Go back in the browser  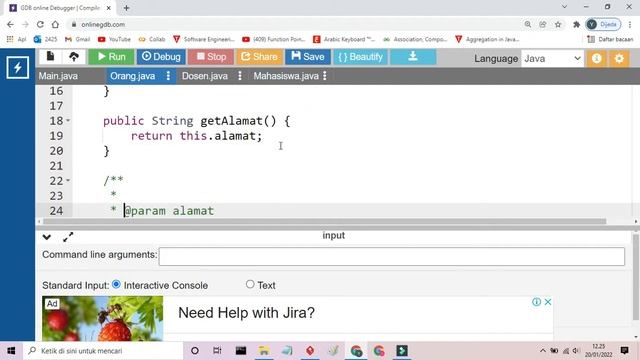click(10, 24)
